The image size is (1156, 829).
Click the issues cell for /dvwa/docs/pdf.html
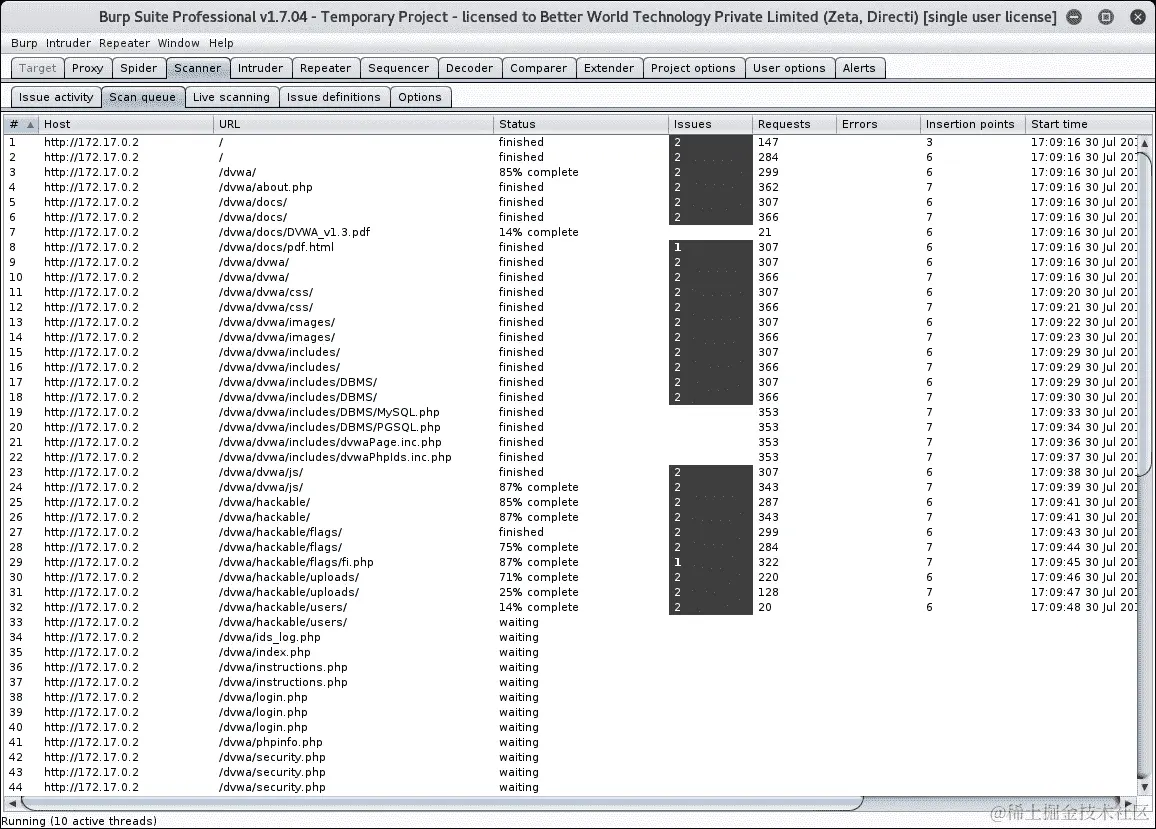711,247
